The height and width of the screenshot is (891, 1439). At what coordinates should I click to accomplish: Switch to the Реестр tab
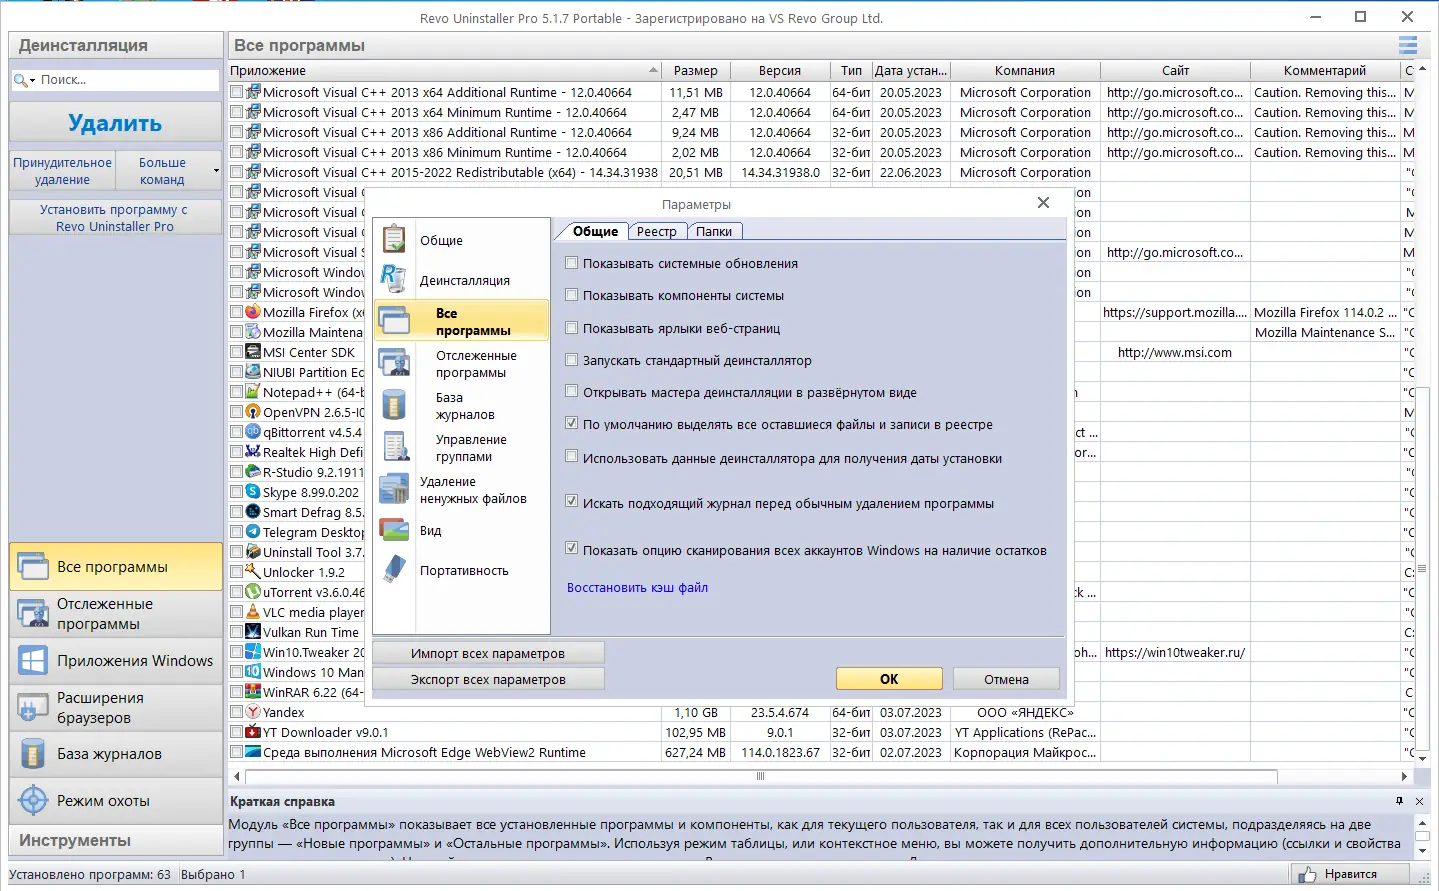[x=656, y=232]
